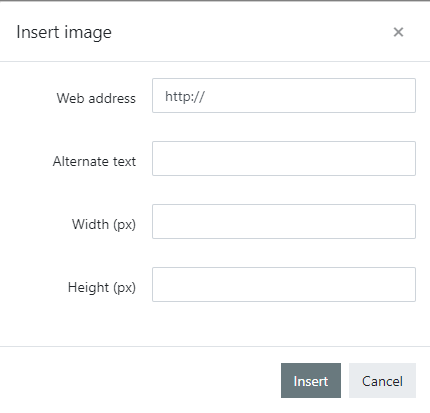Click the Cancel button
Screen dimensions: 430x413
[x=382, y=381]
